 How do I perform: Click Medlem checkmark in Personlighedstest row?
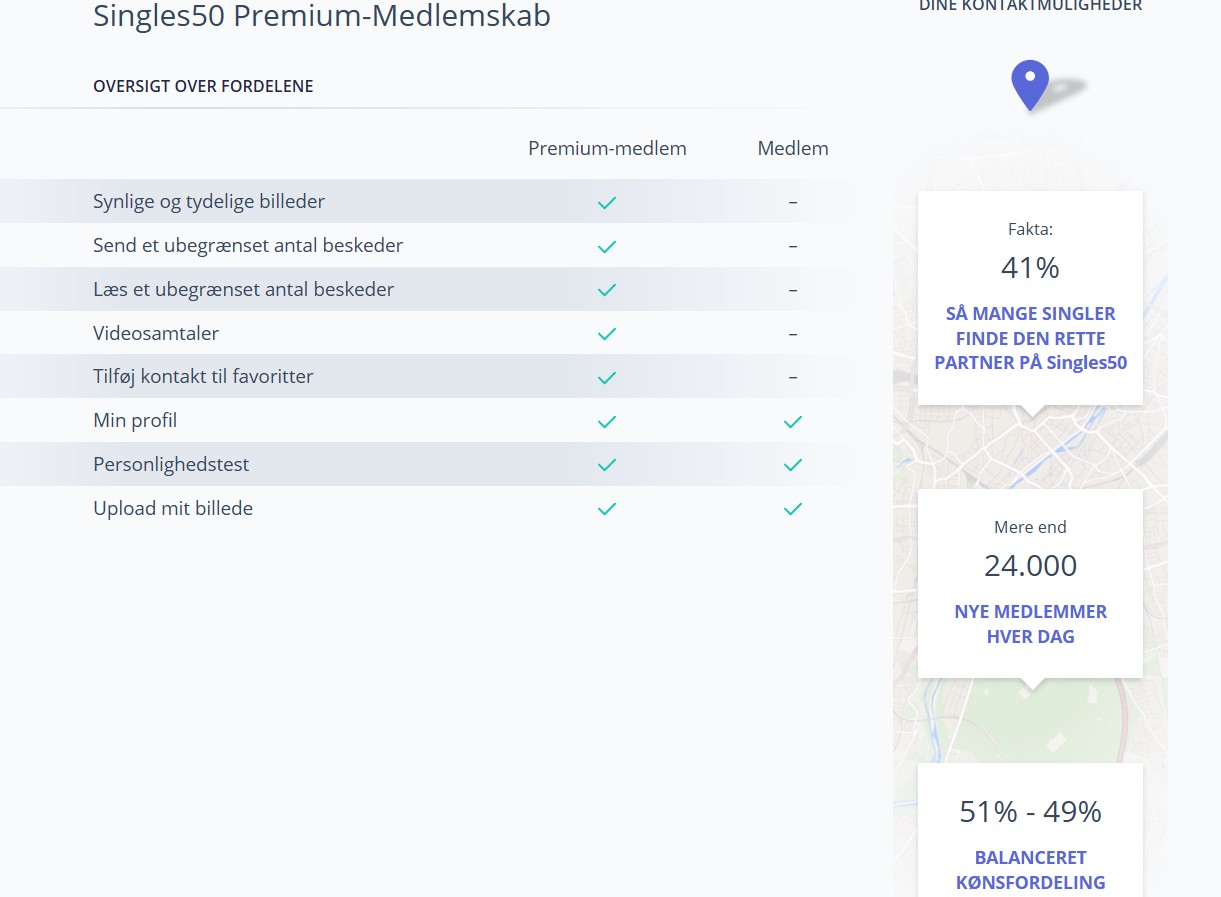click(793, 465)
